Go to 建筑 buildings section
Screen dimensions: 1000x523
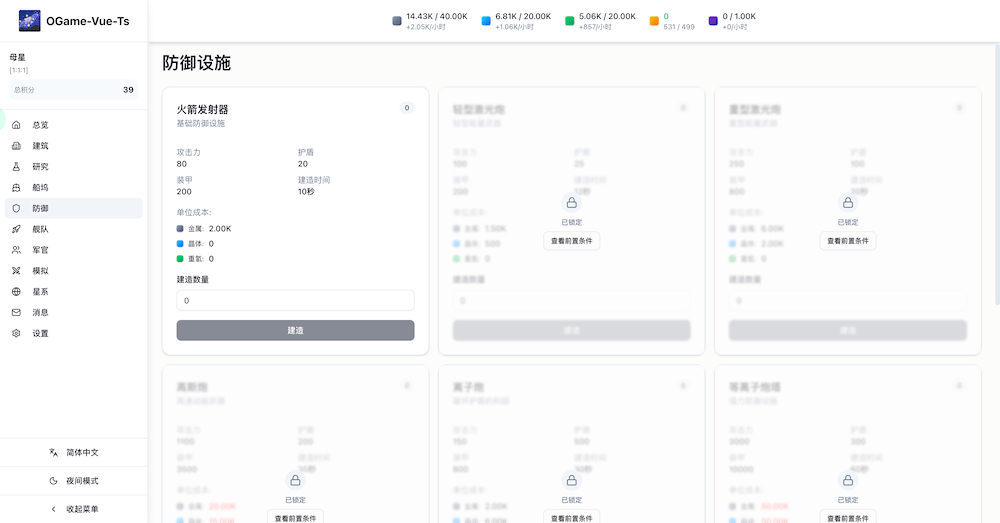pyautogui.click(x=40, y=146)
